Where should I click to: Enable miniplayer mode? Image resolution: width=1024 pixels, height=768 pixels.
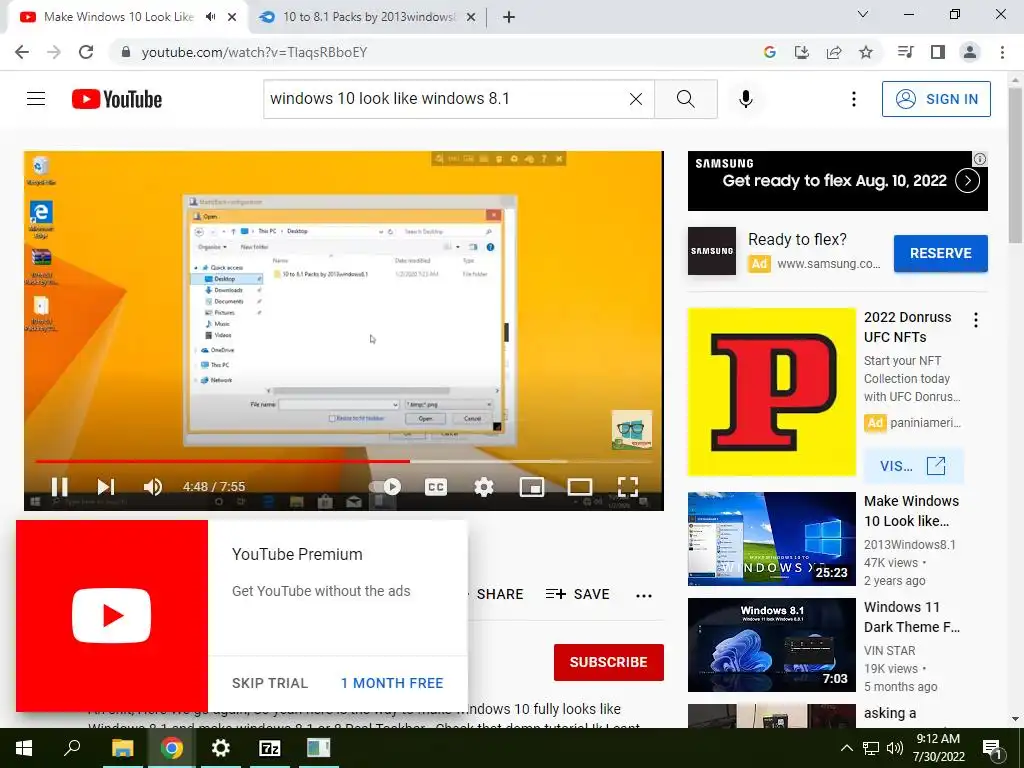point(532,487)
